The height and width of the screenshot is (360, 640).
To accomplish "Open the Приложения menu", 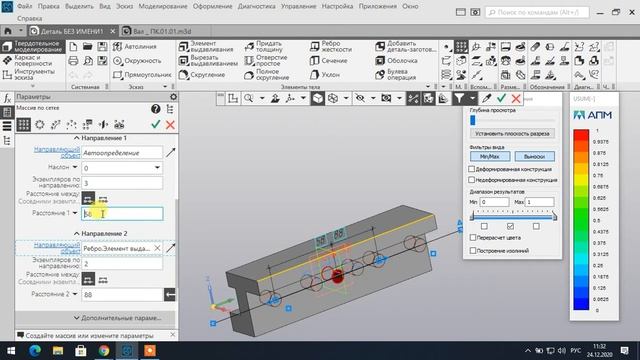I will coord(378,6).
